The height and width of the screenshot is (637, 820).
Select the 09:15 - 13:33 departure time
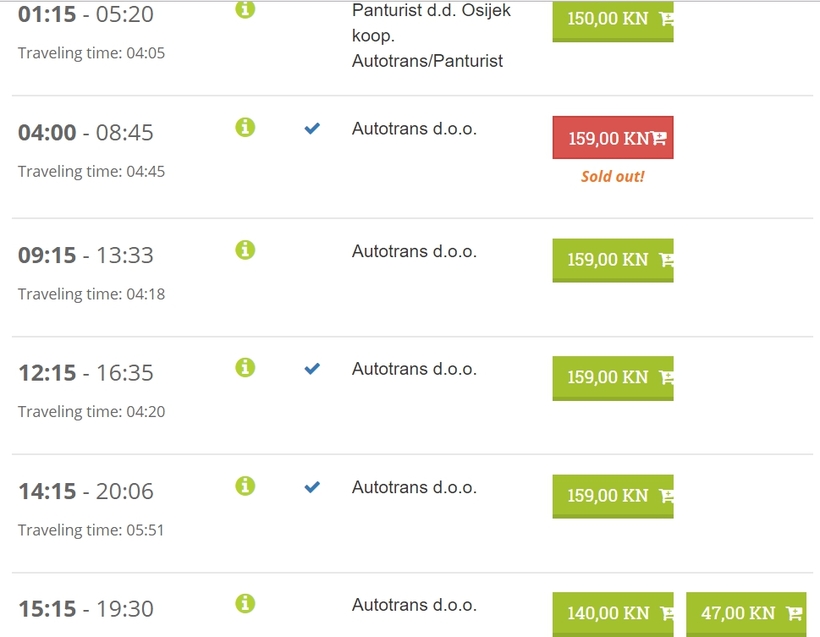(x=86, y=255)
